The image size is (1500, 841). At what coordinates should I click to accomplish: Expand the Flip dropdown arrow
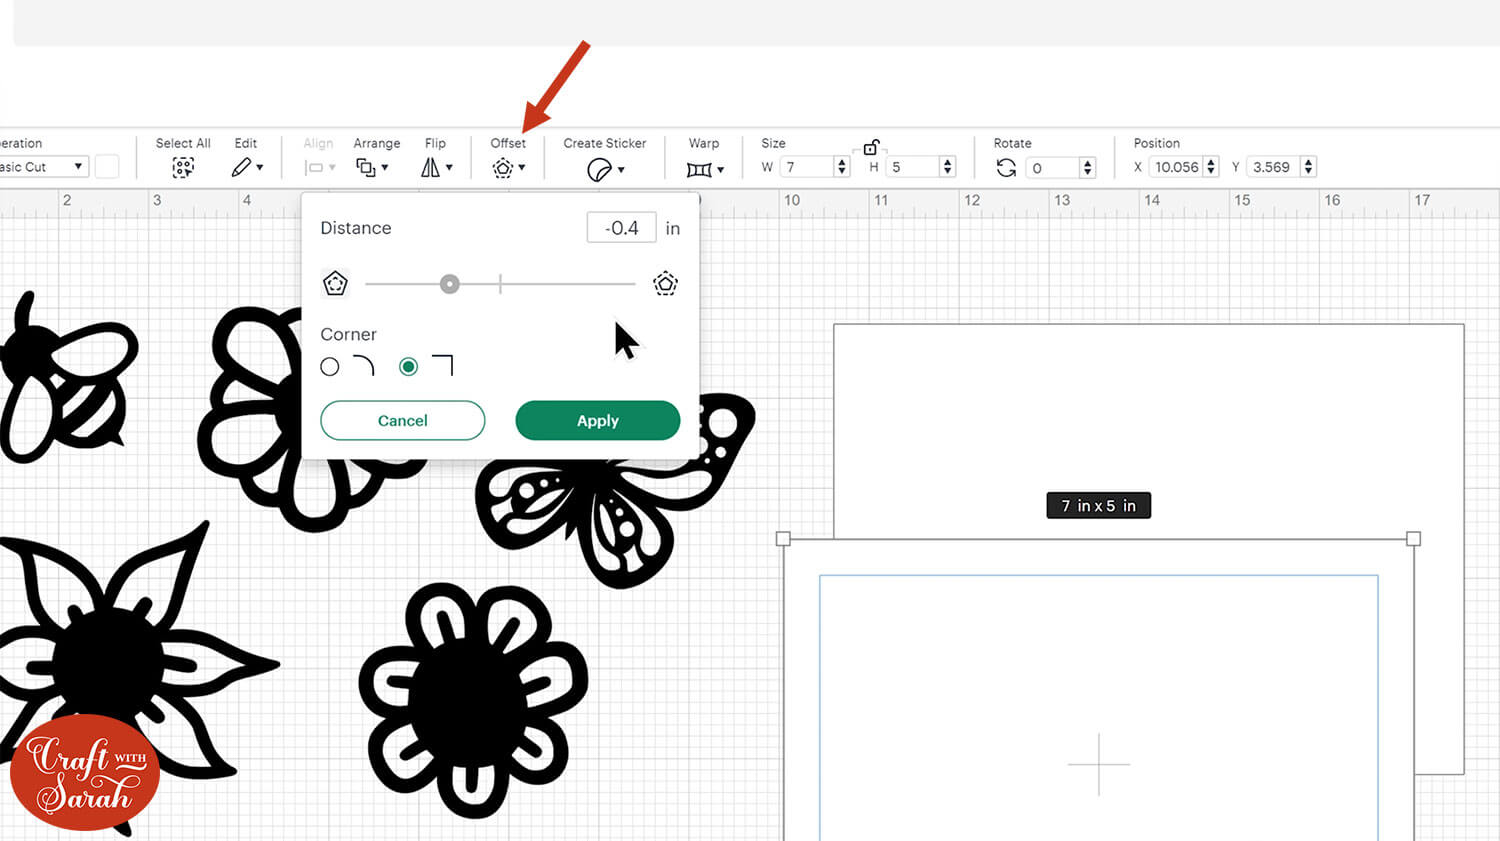pyautogui.click(x=449, y=168)
